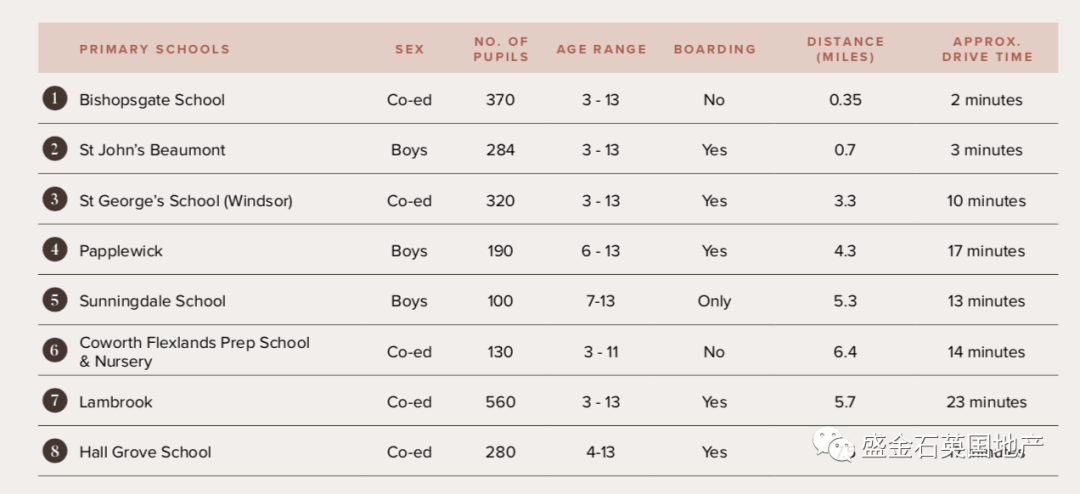Click the number 1 circle icon
This screenshot has width=1080, height=494.
(54, 99)
